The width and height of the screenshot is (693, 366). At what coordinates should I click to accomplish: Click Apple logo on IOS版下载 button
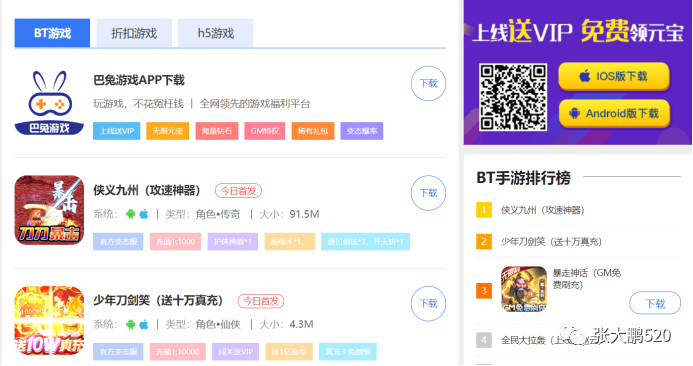click(585, 76)
